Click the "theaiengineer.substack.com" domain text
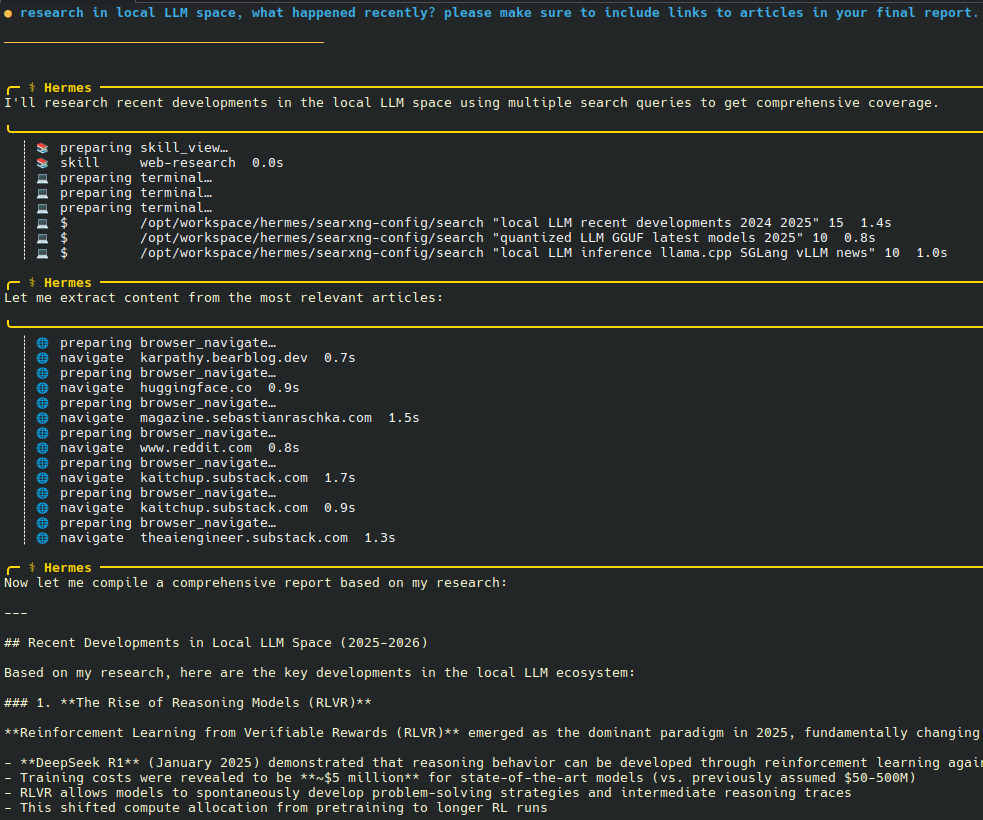The image size is (983, 820). (x=244, y=539)
